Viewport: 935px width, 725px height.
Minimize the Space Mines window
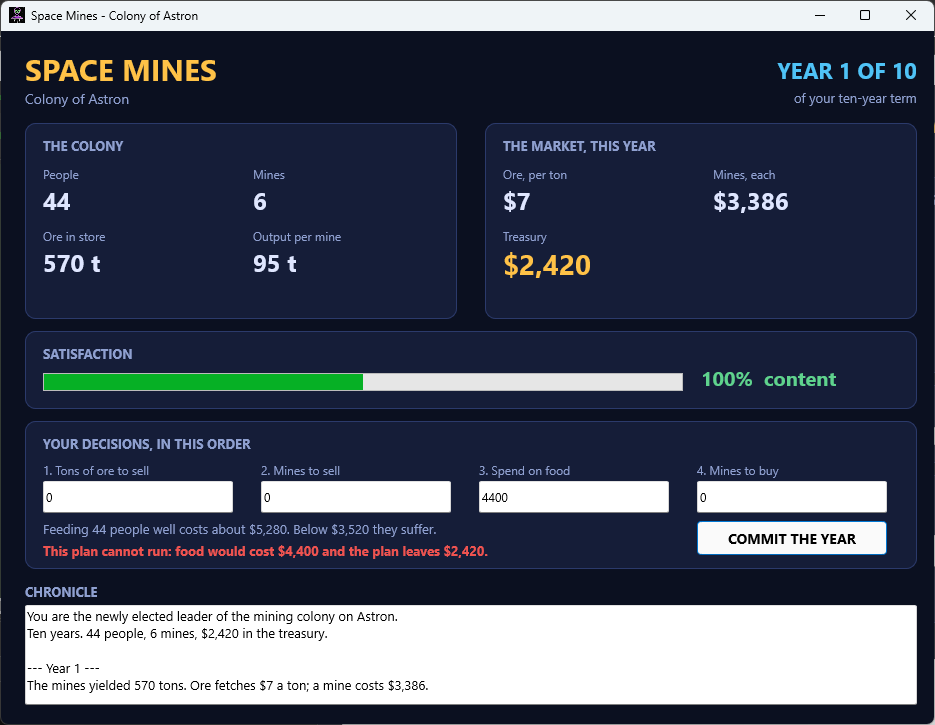coord(820,16)
